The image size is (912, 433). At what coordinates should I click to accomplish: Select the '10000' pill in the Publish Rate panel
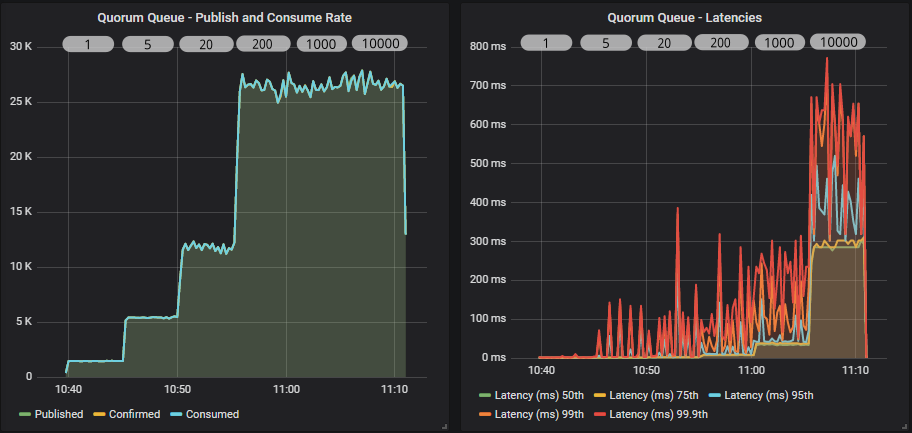tap(379, 43)
